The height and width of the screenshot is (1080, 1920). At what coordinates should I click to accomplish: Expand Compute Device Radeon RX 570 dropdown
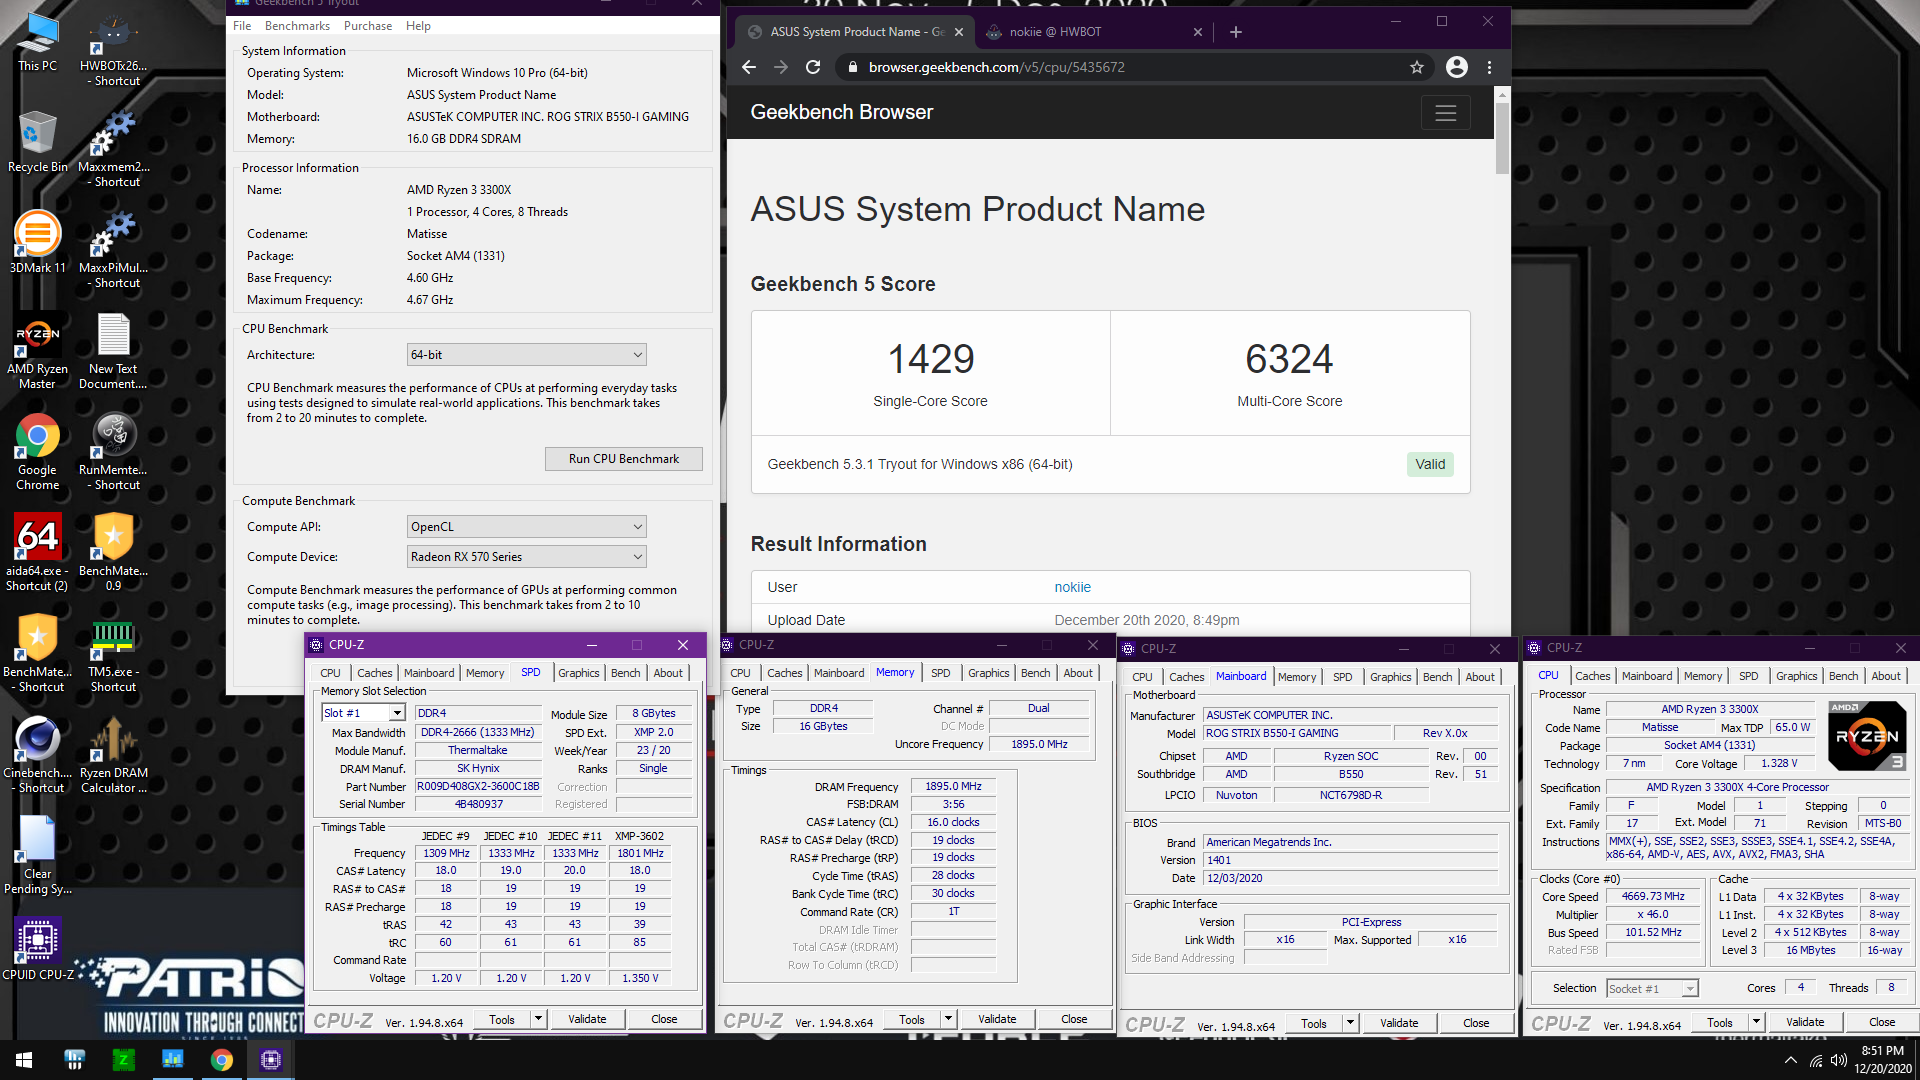[x=527, y=557]
